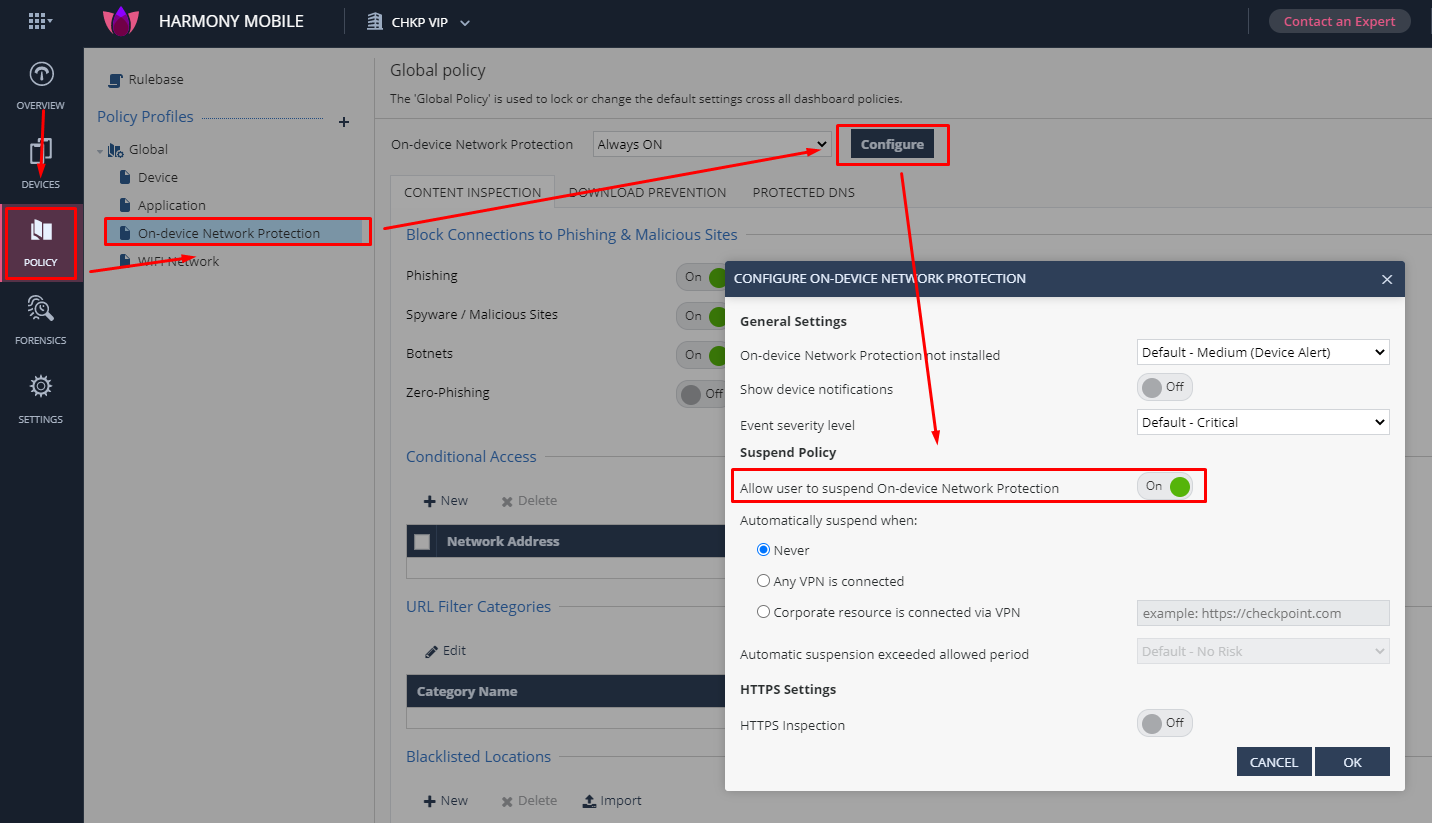Enable the Zero-Phishing switch
1432x823 pixels.
point(701,393)
